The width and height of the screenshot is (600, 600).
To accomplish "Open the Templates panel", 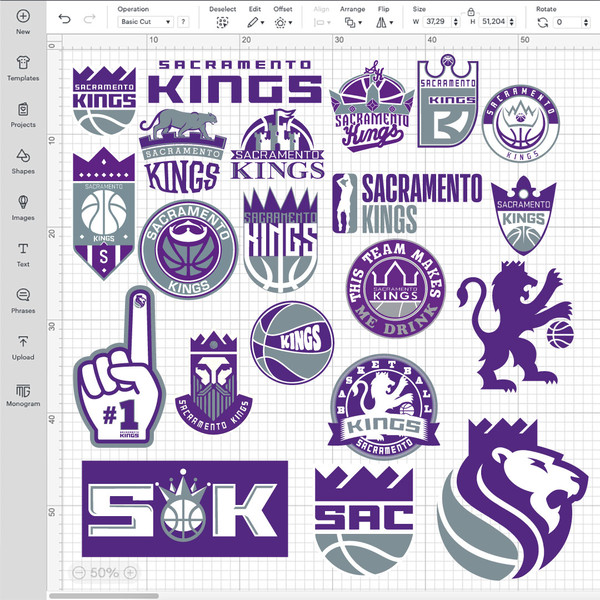I will [23, 68].
